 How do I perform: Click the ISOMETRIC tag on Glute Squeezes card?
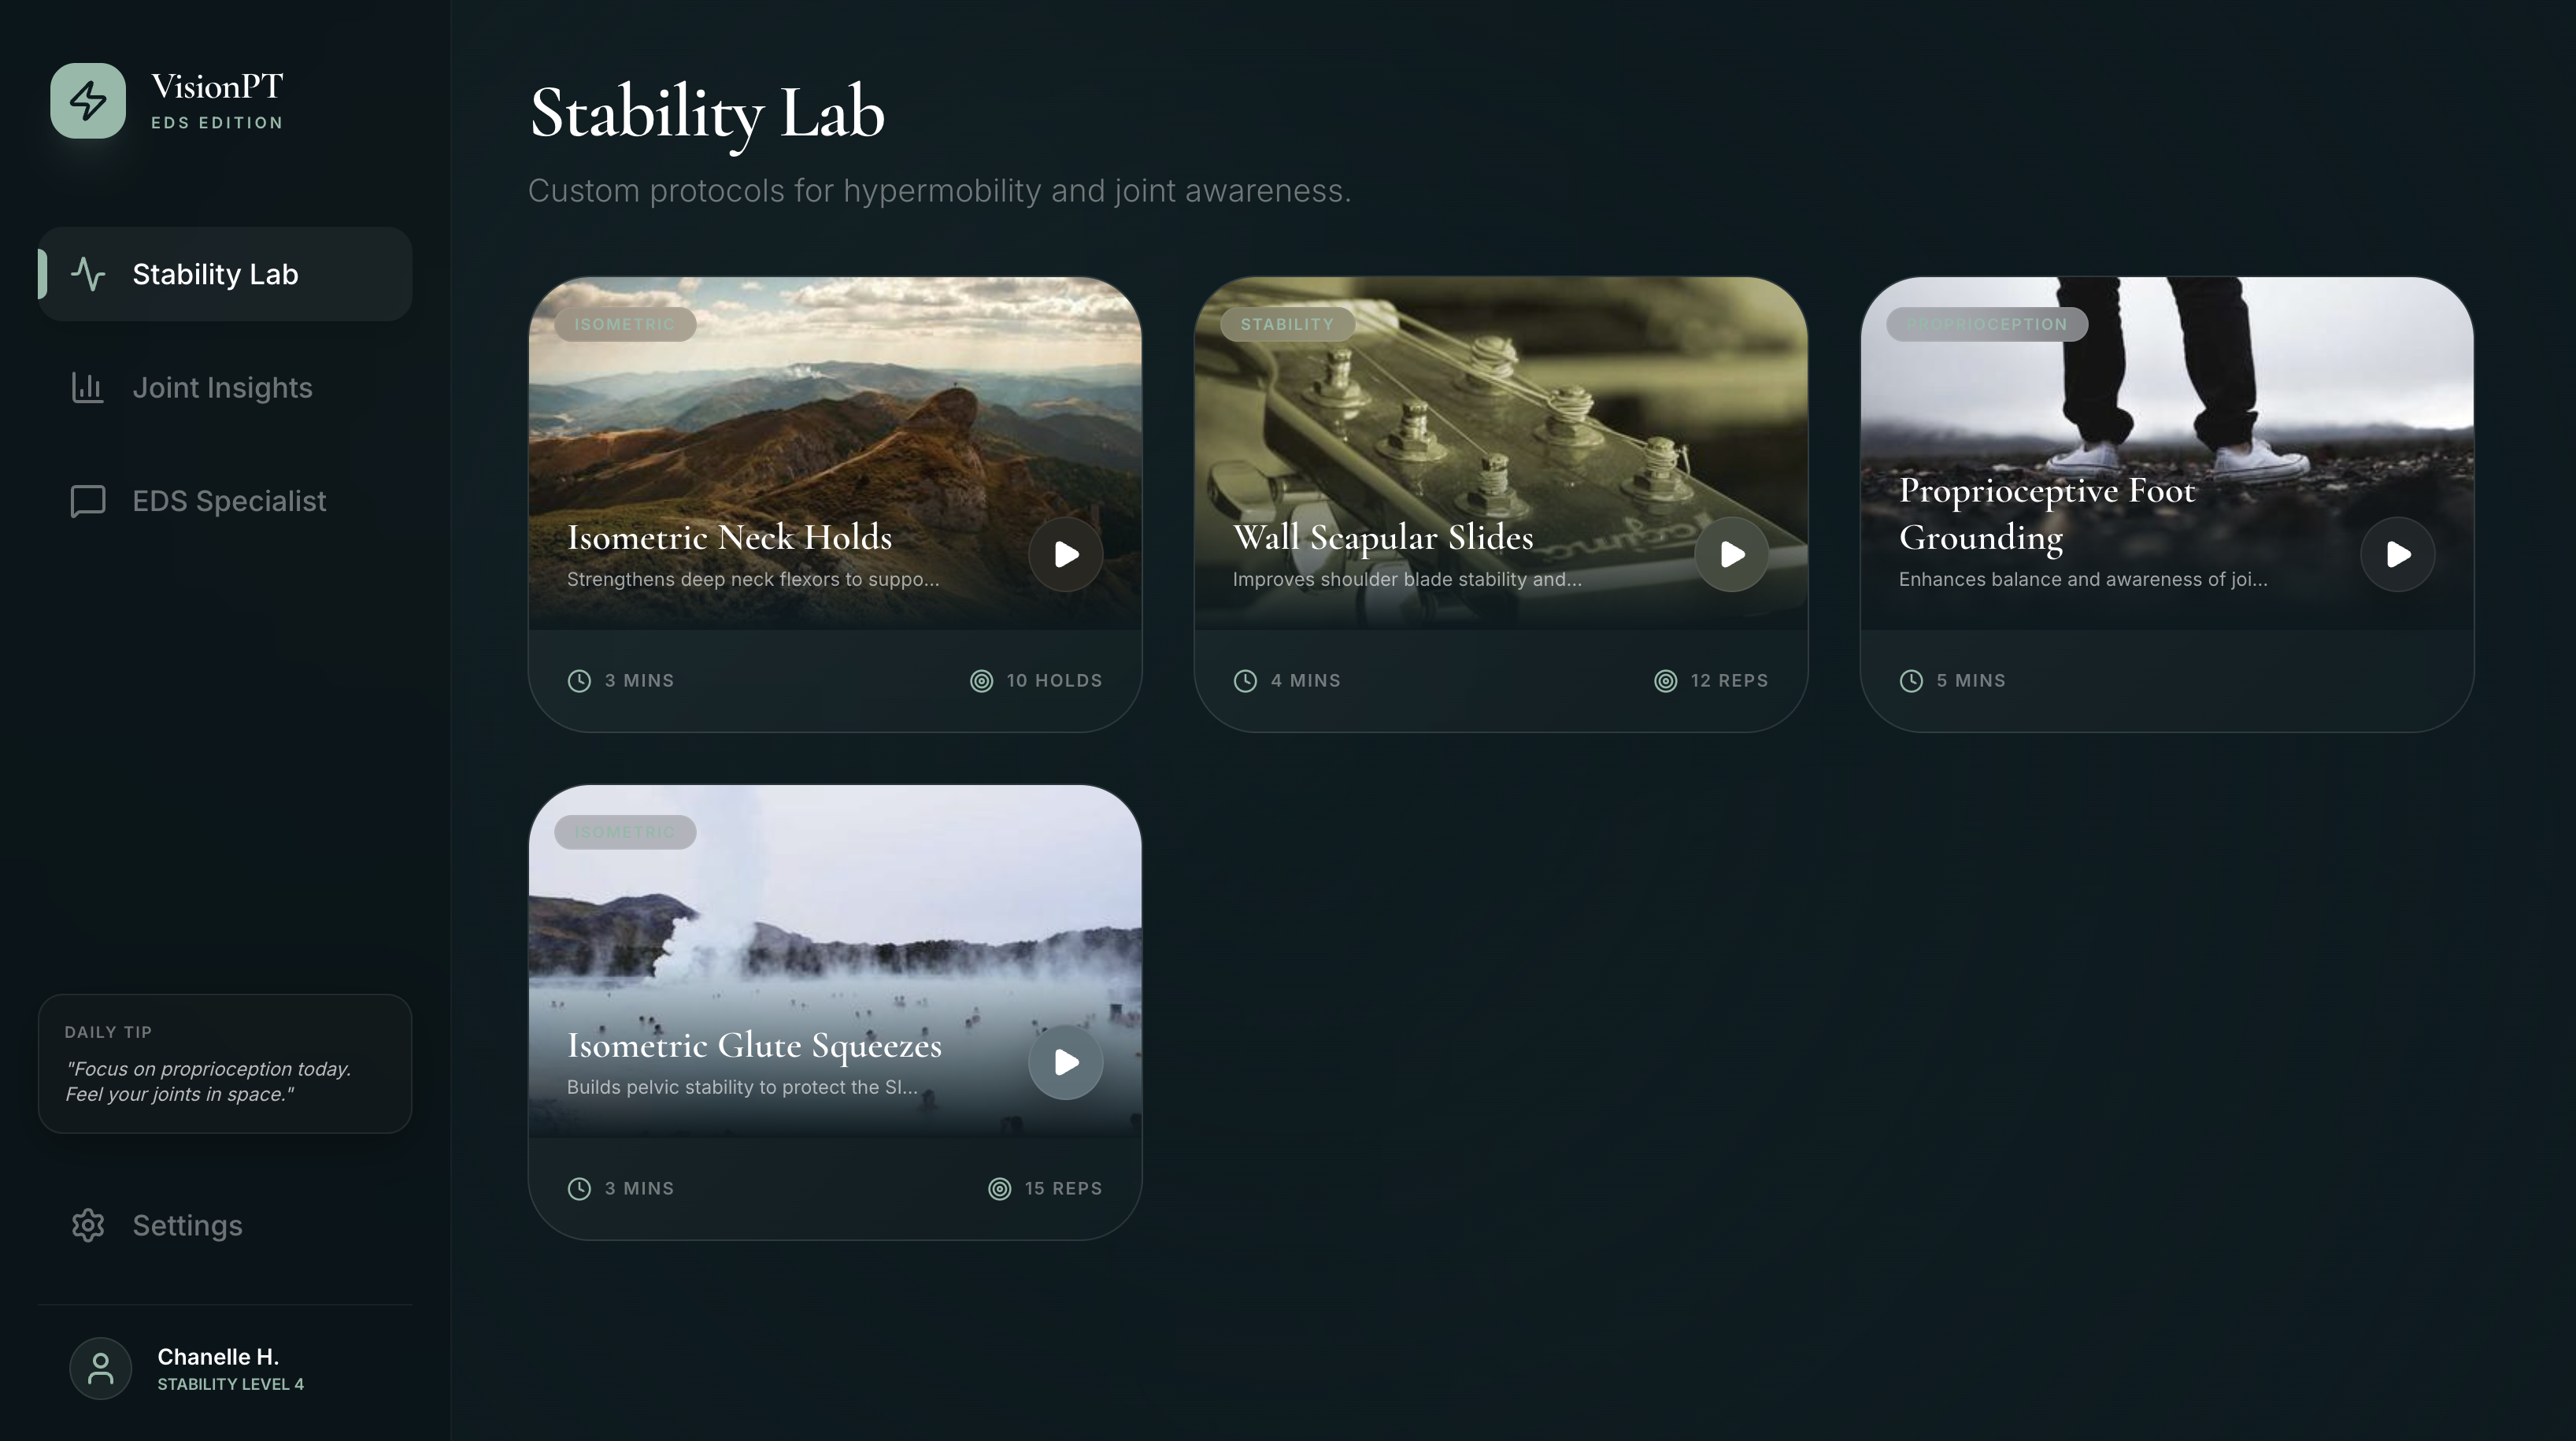pyautogui.click(x=625, y=832)
